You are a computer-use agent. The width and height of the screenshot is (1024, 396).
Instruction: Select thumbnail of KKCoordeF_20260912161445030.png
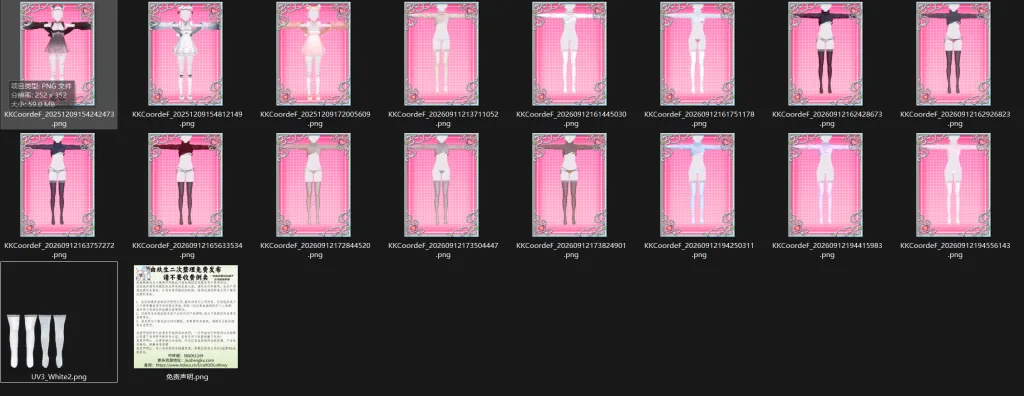pos(569,54)
